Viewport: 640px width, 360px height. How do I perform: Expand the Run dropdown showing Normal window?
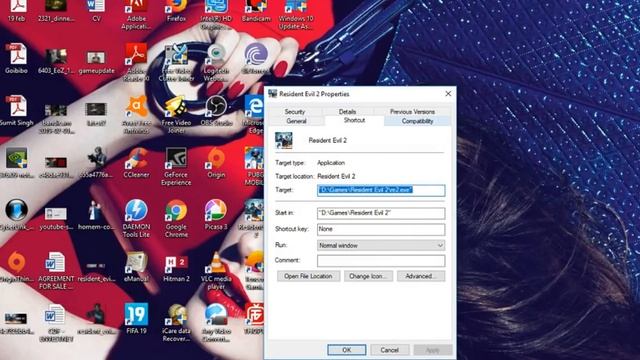(381, 245)
